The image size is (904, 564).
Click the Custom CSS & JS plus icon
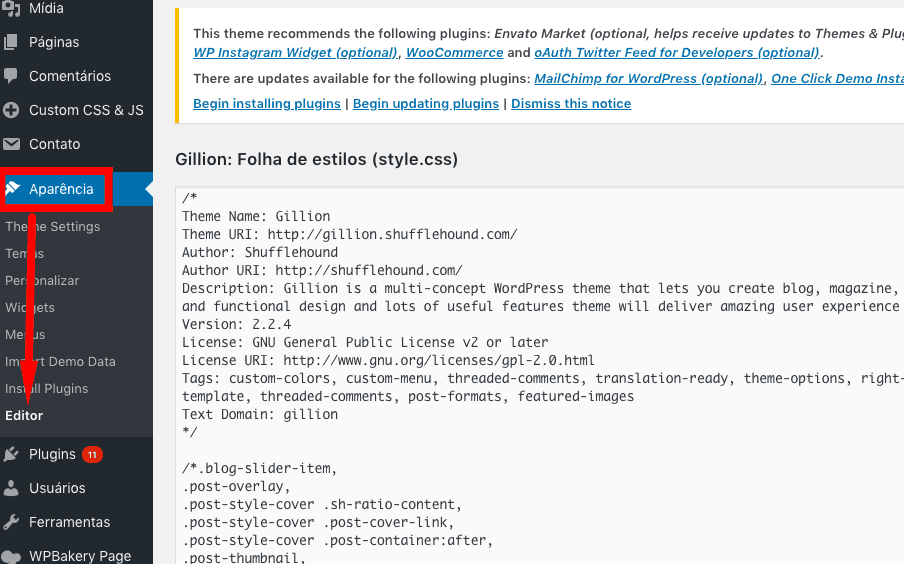(x=11, y=110)
